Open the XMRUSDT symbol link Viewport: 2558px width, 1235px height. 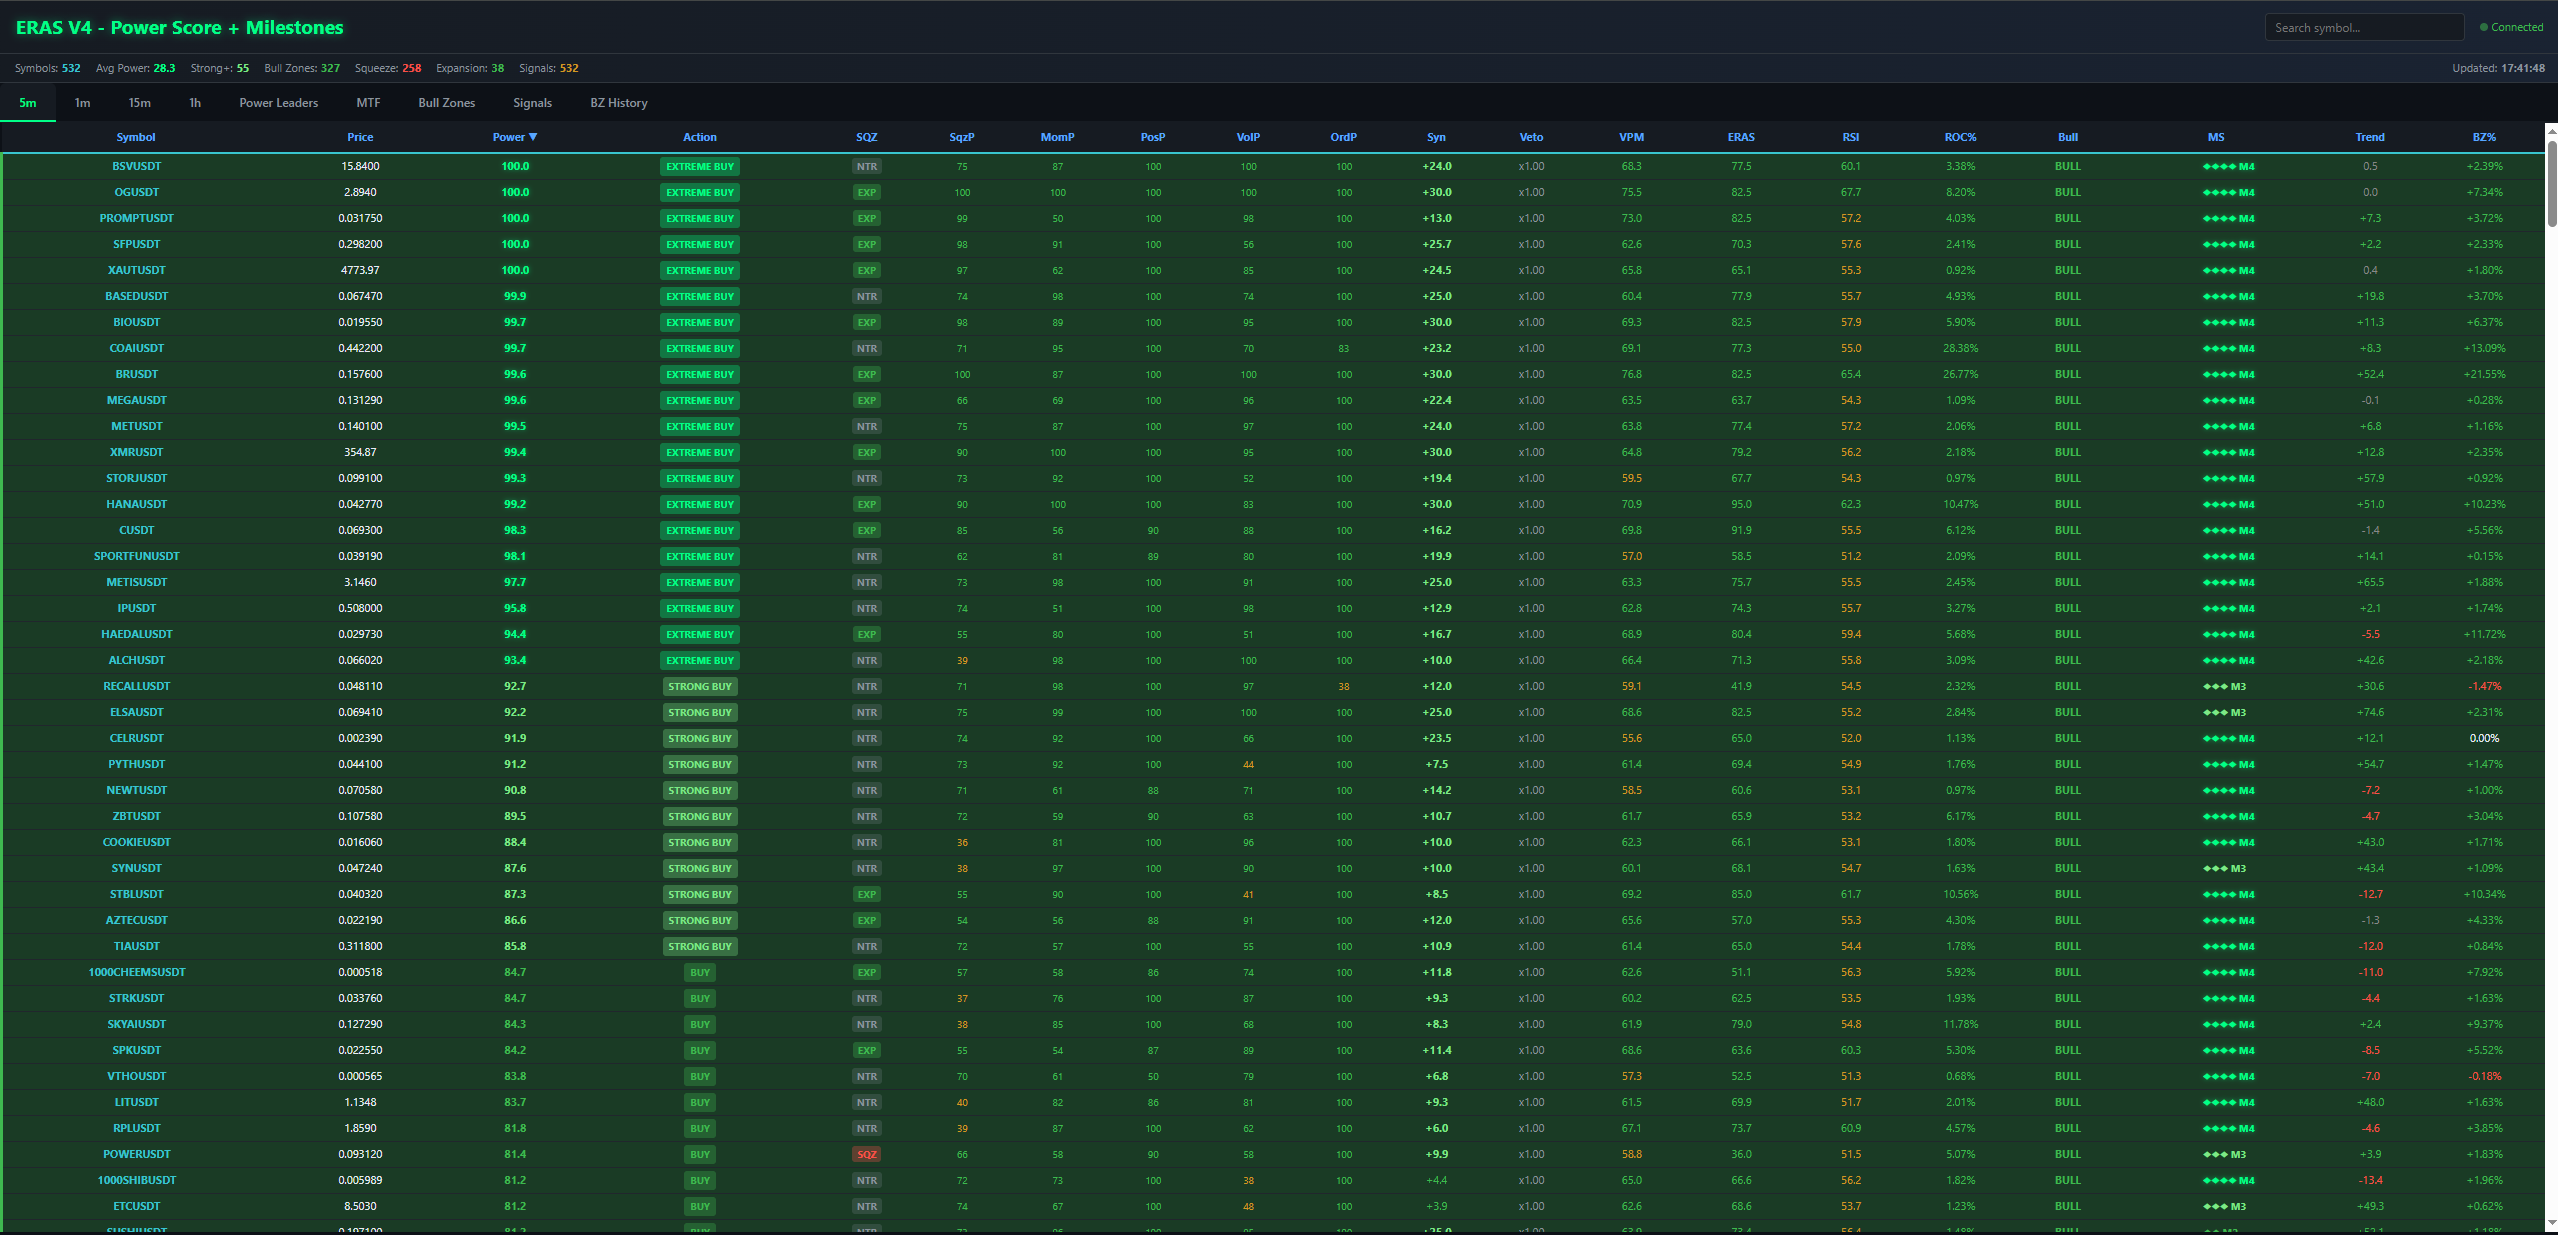tap(137, 453)
